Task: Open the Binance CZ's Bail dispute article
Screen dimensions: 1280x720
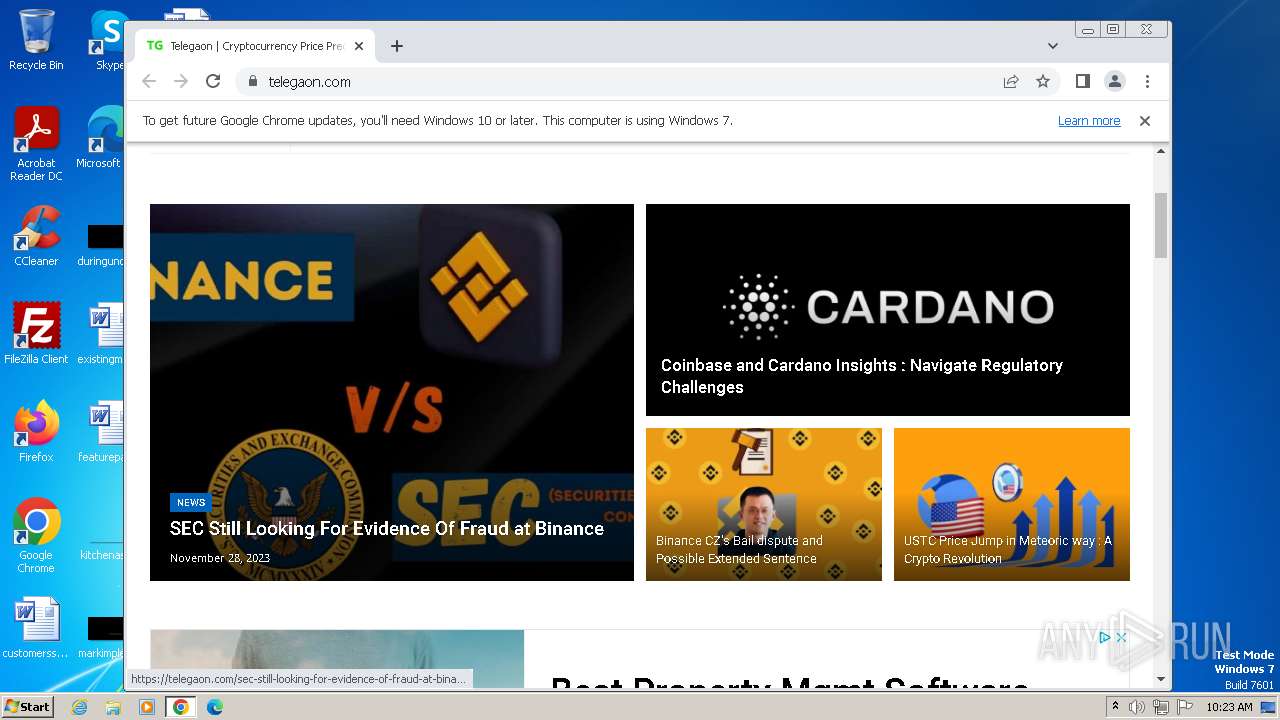Action: pos(739,550)
